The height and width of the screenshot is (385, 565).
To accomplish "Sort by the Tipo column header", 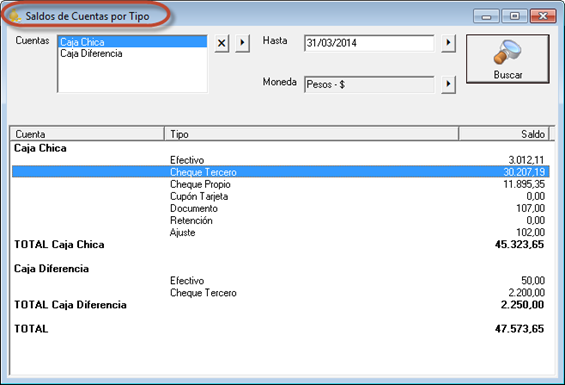I will (x=311, y=134).
